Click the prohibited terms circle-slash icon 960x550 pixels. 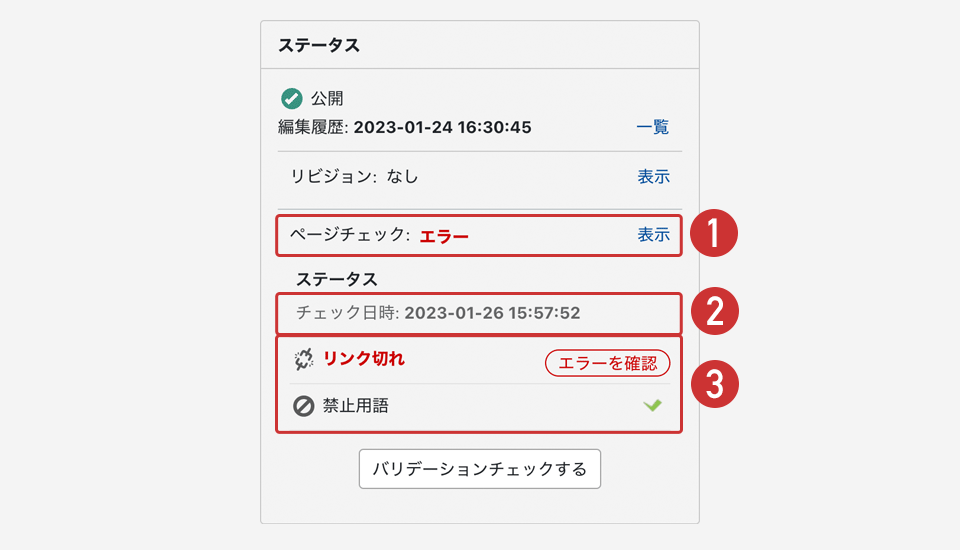pyautogui.click(x=304, y=406)
